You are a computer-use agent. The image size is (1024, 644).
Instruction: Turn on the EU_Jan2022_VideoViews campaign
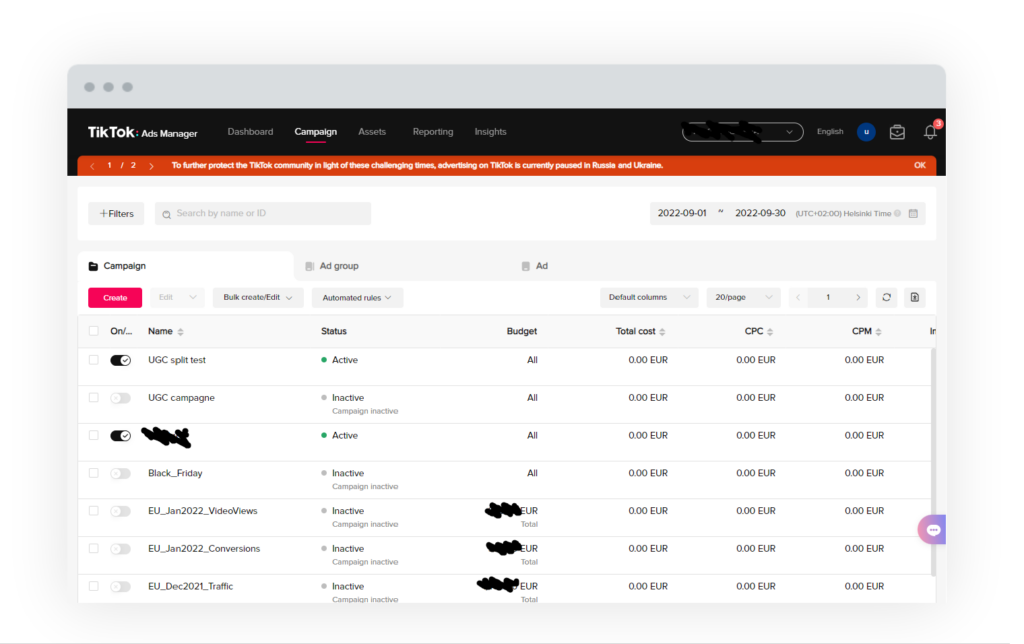tap(120, 511)
